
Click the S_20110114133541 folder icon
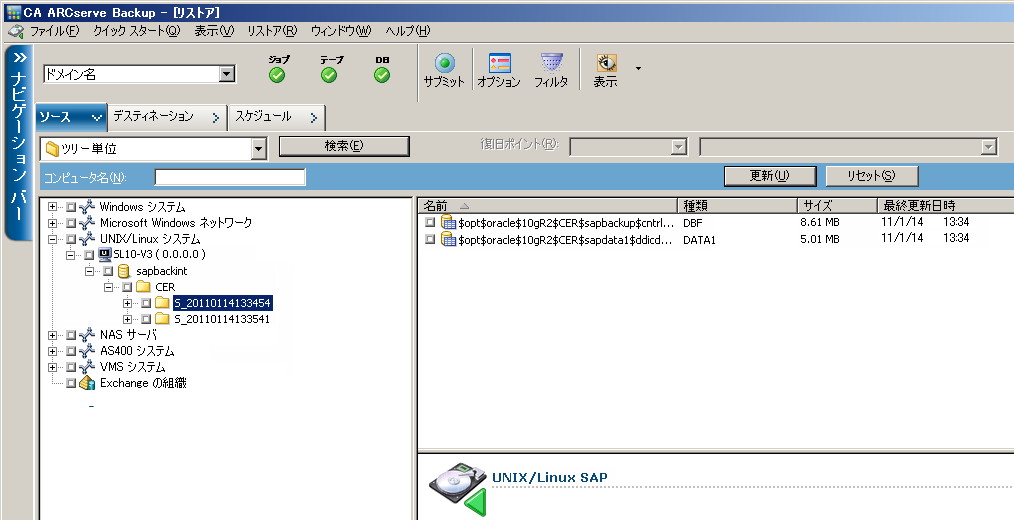[162, 319]
